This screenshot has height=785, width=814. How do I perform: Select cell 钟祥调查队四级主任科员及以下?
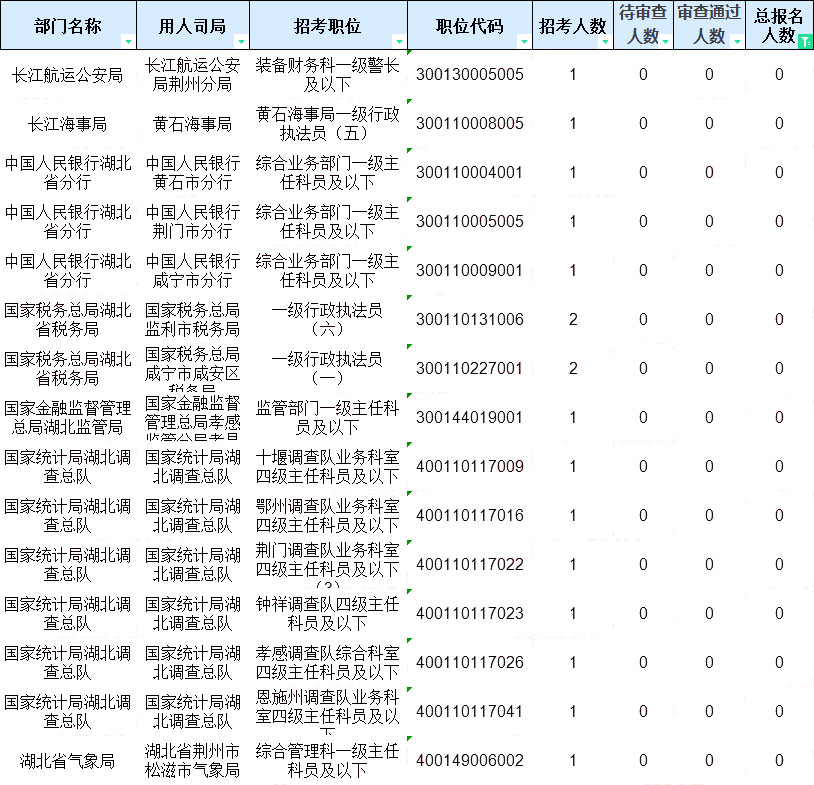(x=328, y=613)
